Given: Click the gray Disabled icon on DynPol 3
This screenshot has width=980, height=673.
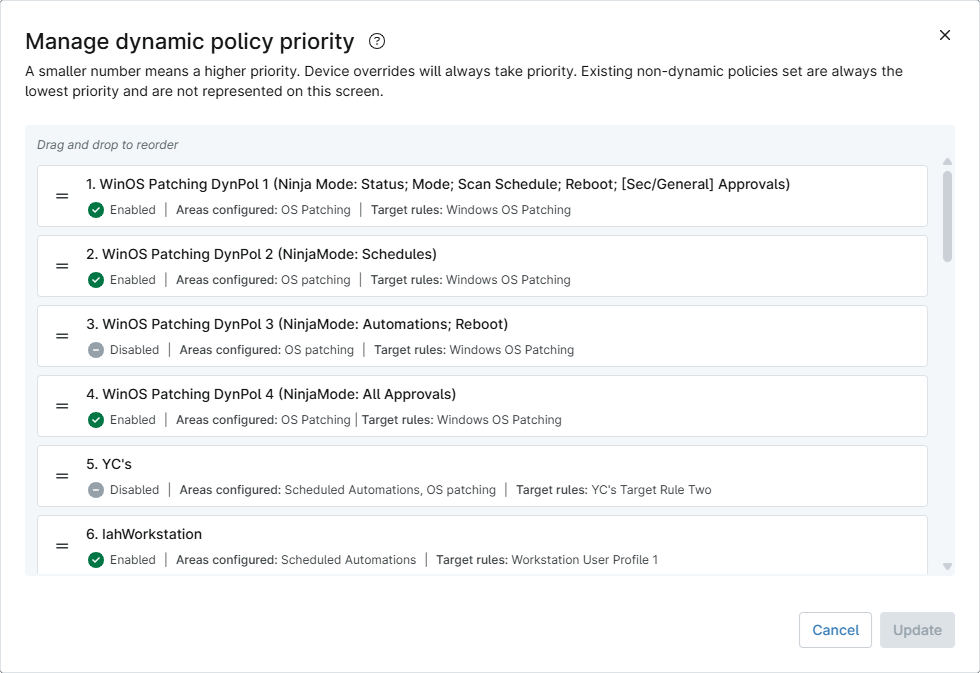Looking at the screenshot, I should pos(96,350).
